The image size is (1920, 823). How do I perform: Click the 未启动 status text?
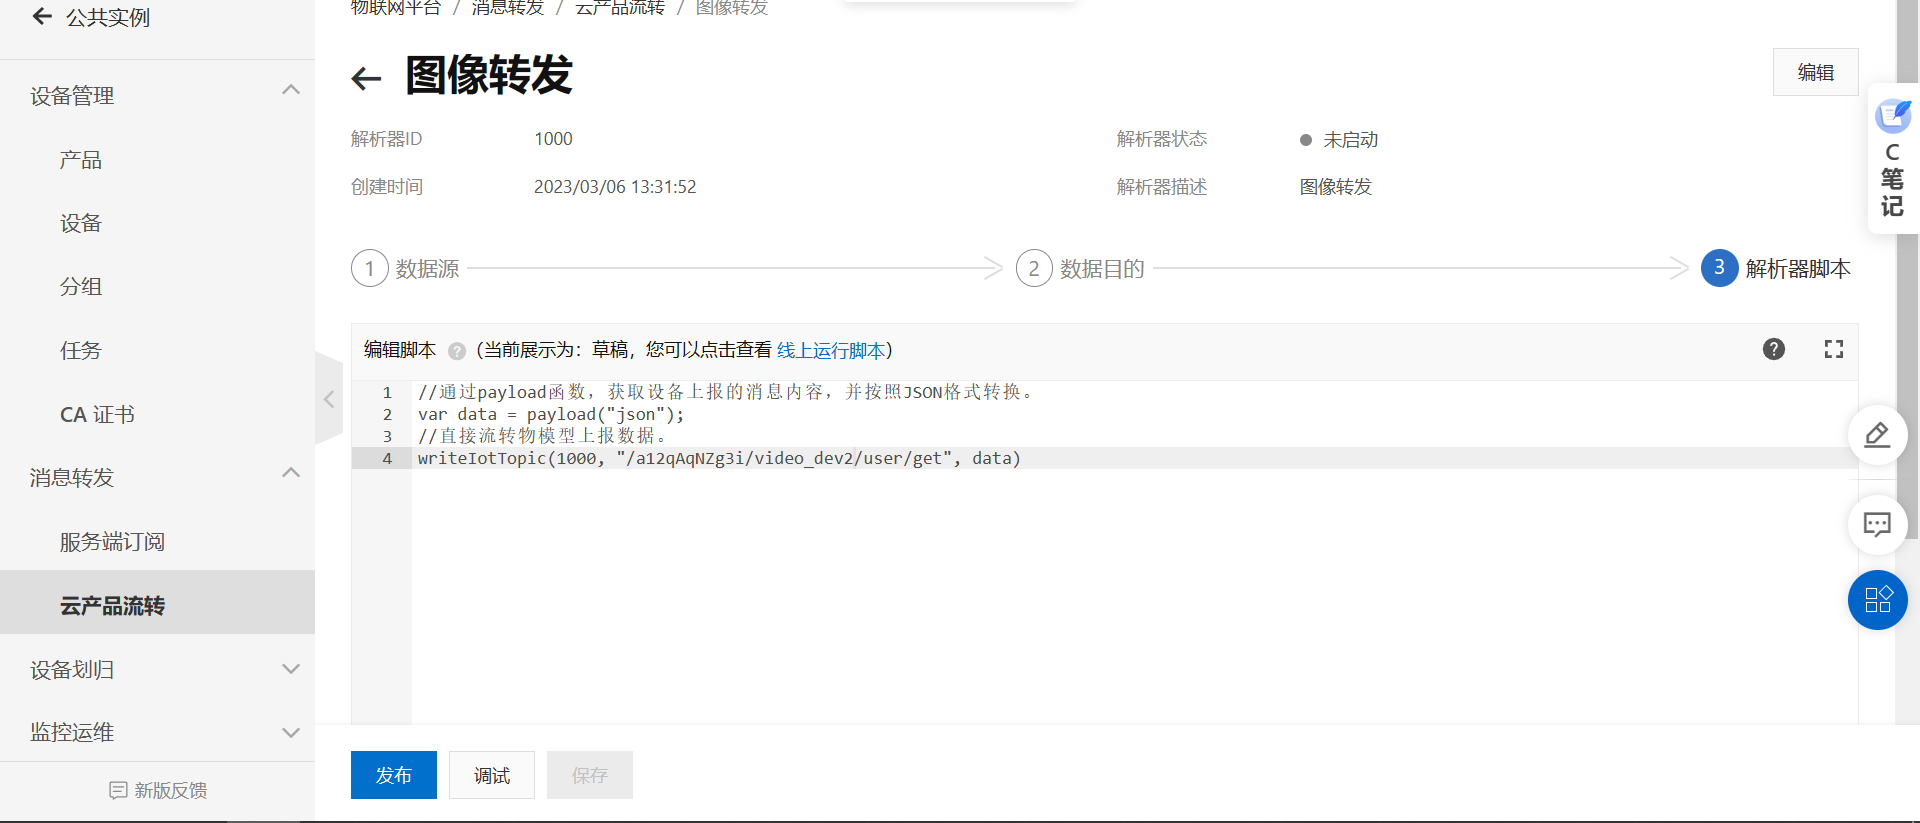pos(1350,140)
